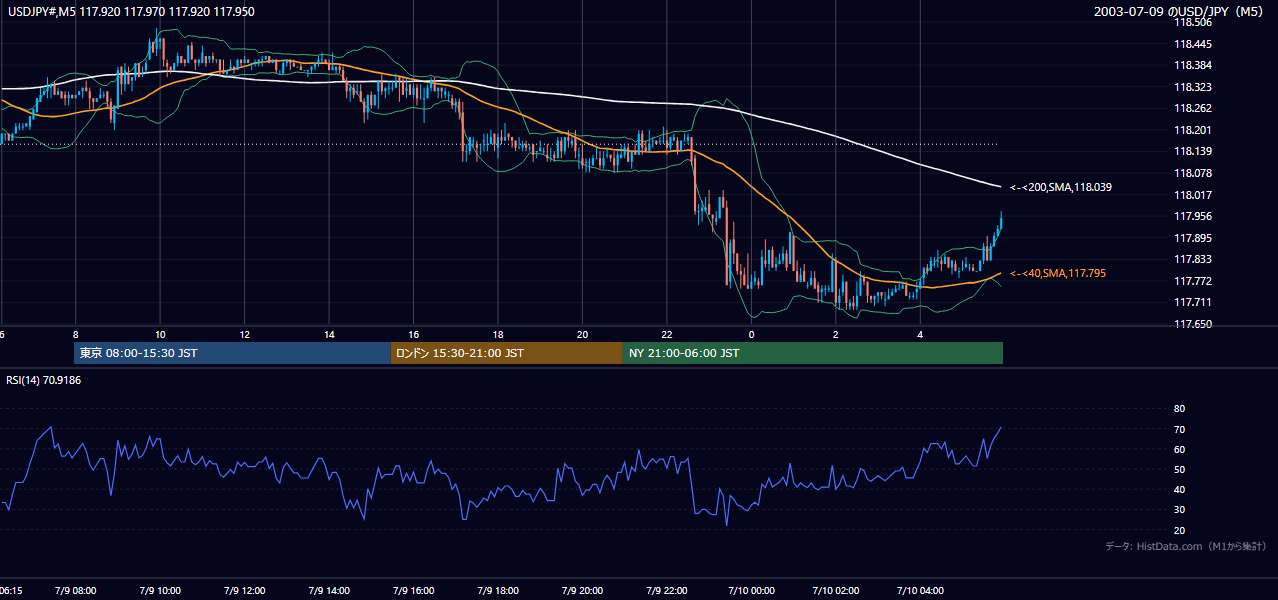
Task: Click the RSI scale value 70
Action: tap(1179, 429)
